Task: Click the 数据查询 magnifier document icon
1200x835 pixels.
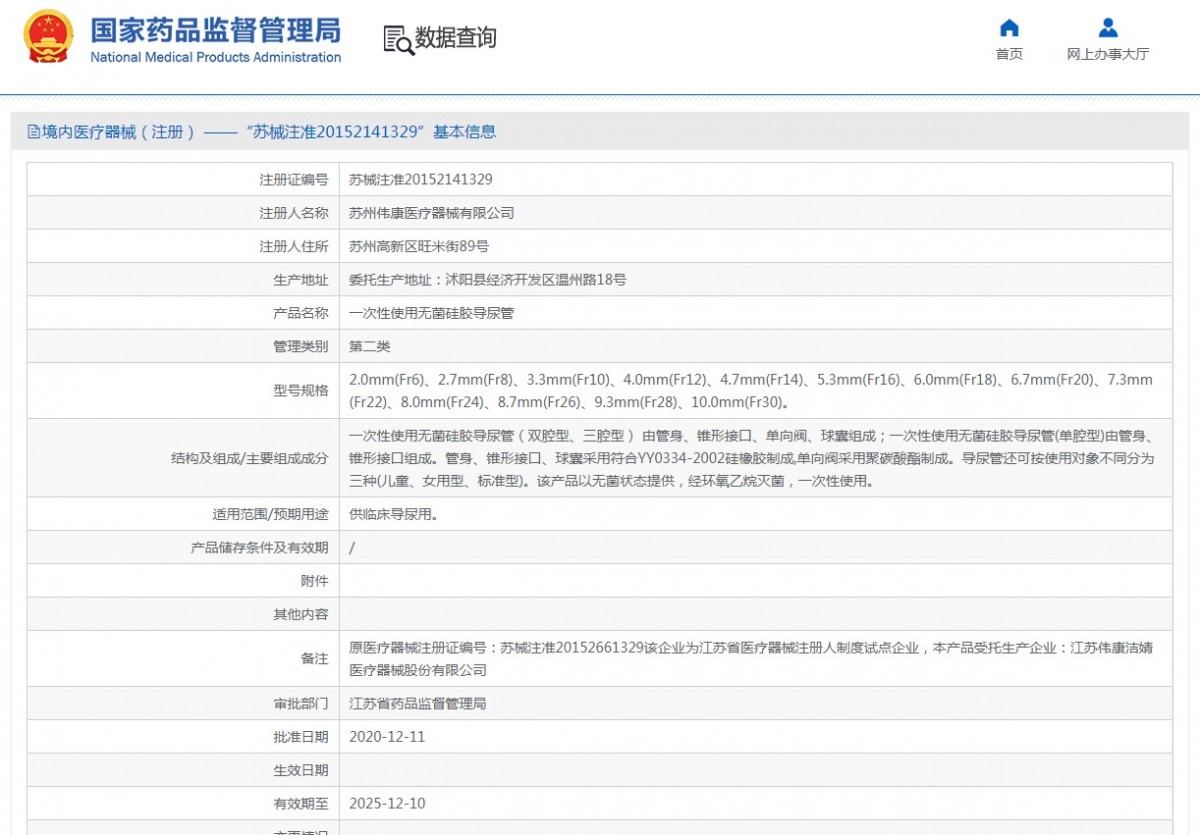Action: 398,39
